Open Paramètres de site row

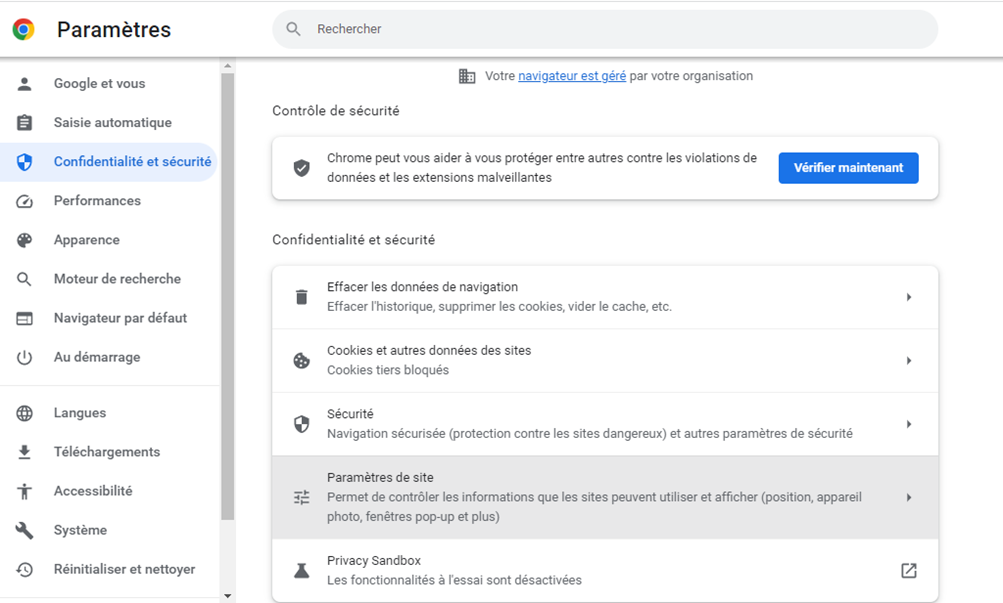coord(604,497)
